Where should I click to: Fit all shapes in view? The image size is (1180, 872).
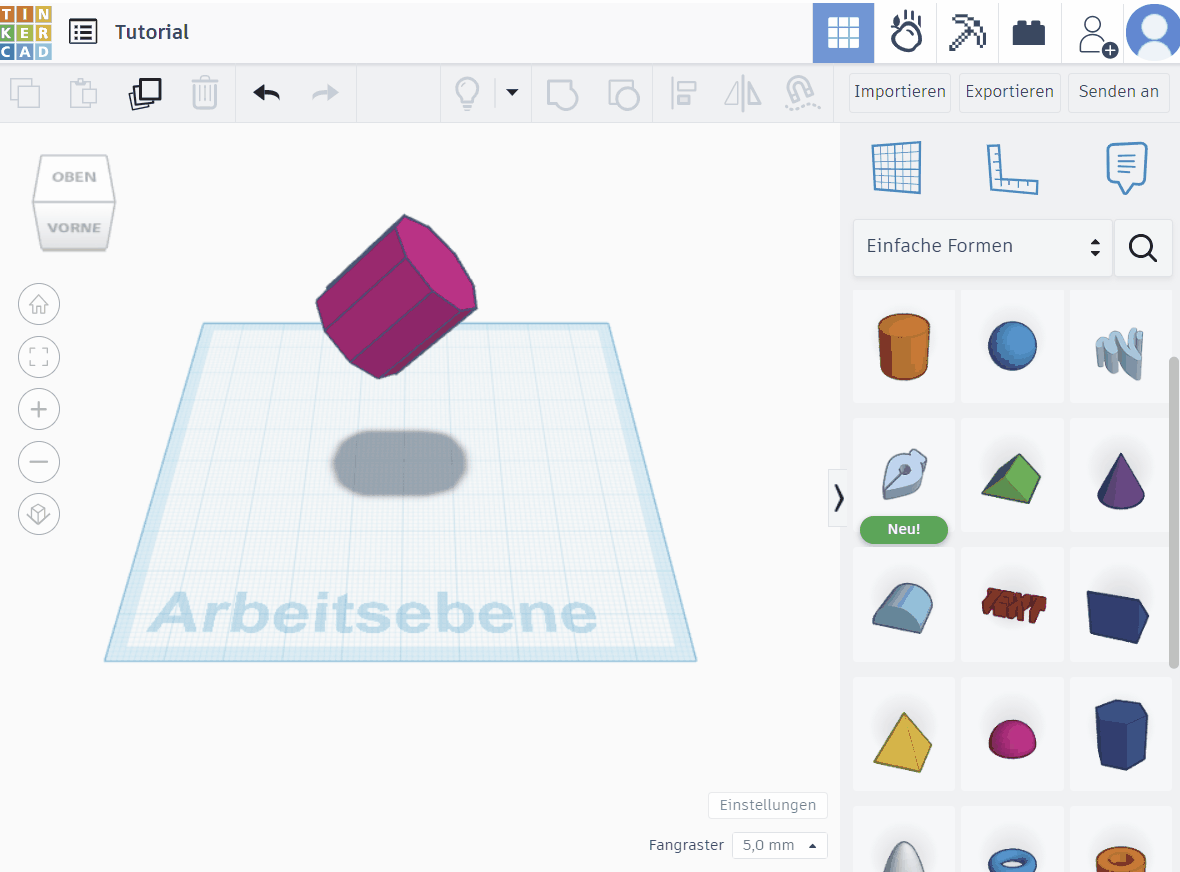coord(39,357)
